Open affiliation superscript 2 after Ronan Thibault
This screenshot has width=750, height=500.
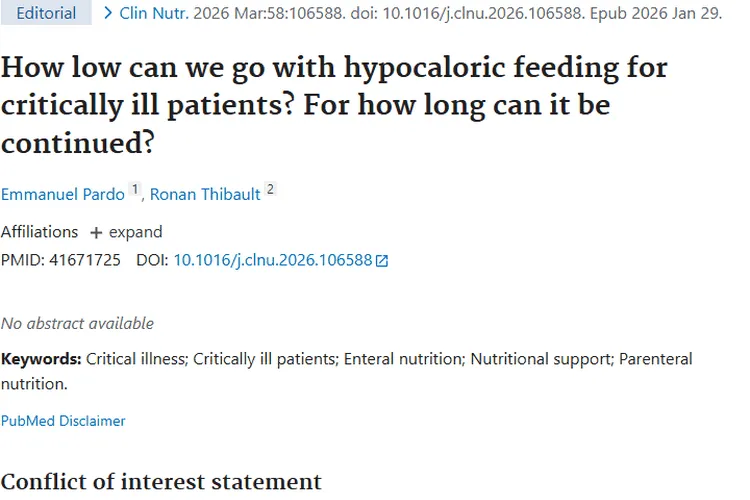point(270,190)
